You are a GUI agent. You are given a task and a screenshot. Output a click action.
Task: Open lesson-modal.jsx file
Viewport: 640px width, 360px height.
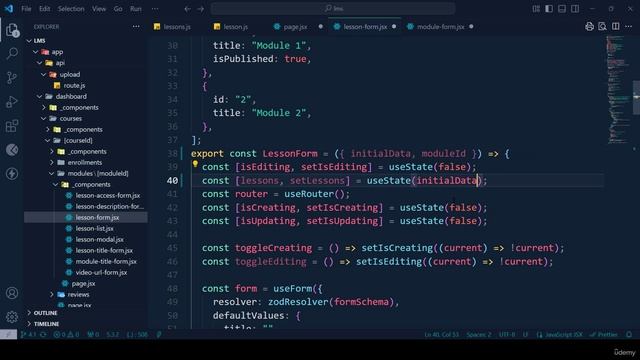(99, 240)
